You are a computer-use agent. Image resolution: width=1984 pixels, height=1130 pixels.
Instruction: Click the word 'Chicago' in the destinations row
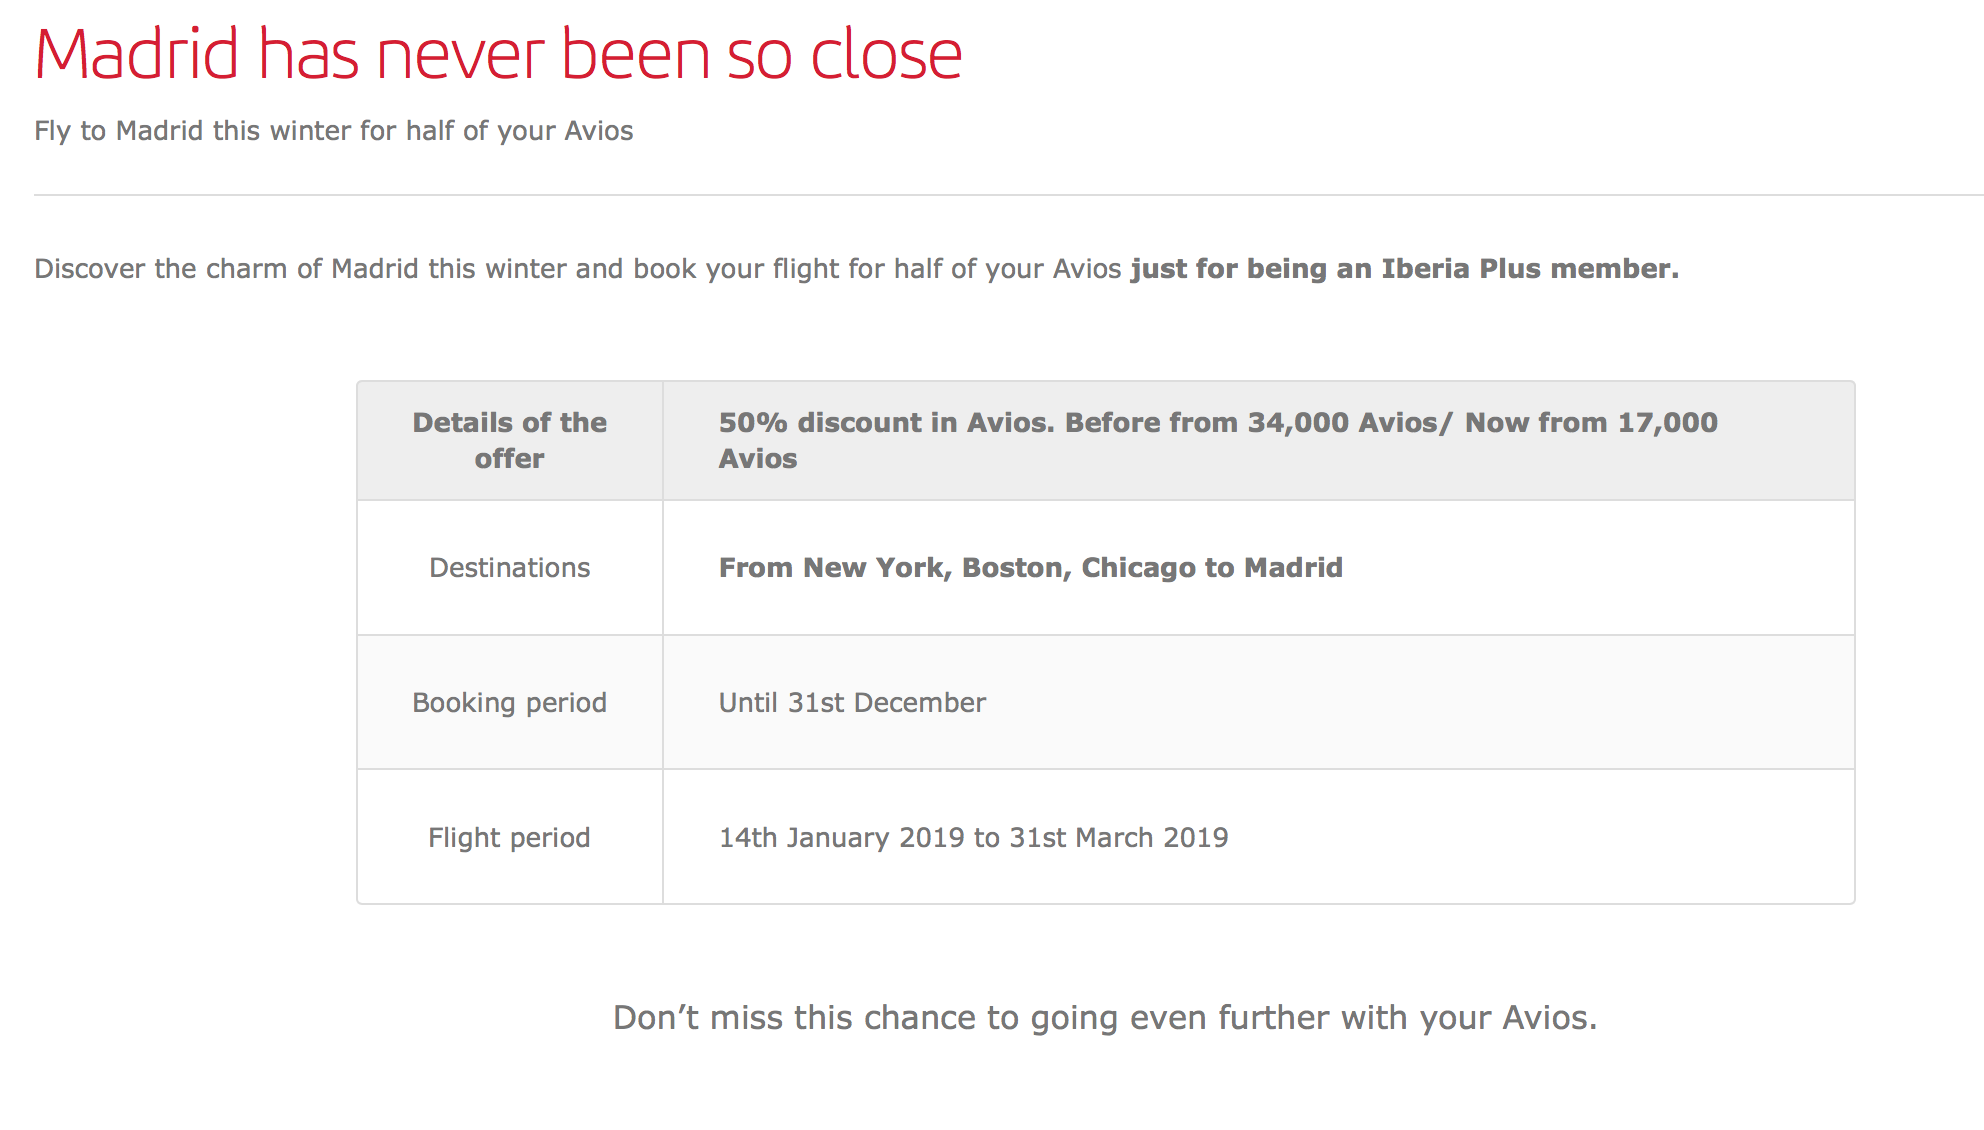[1139, 568]
